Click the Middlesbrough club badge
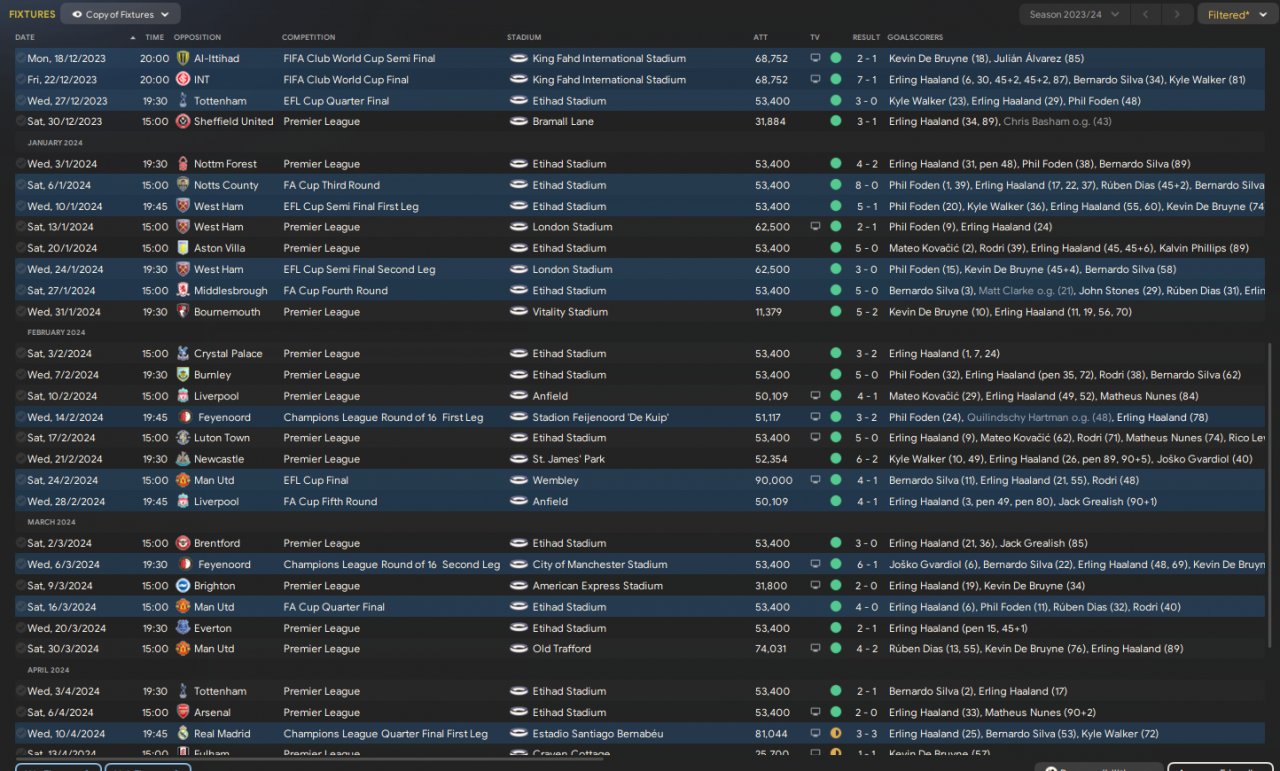The width and height of the screenshot is (1280, 771). [183, 291]
